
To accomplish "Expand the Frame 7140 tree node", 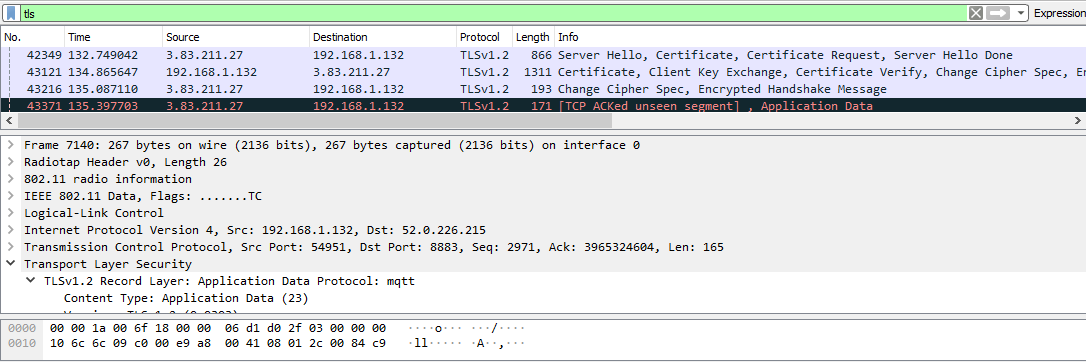I will (x=10, y=145).
